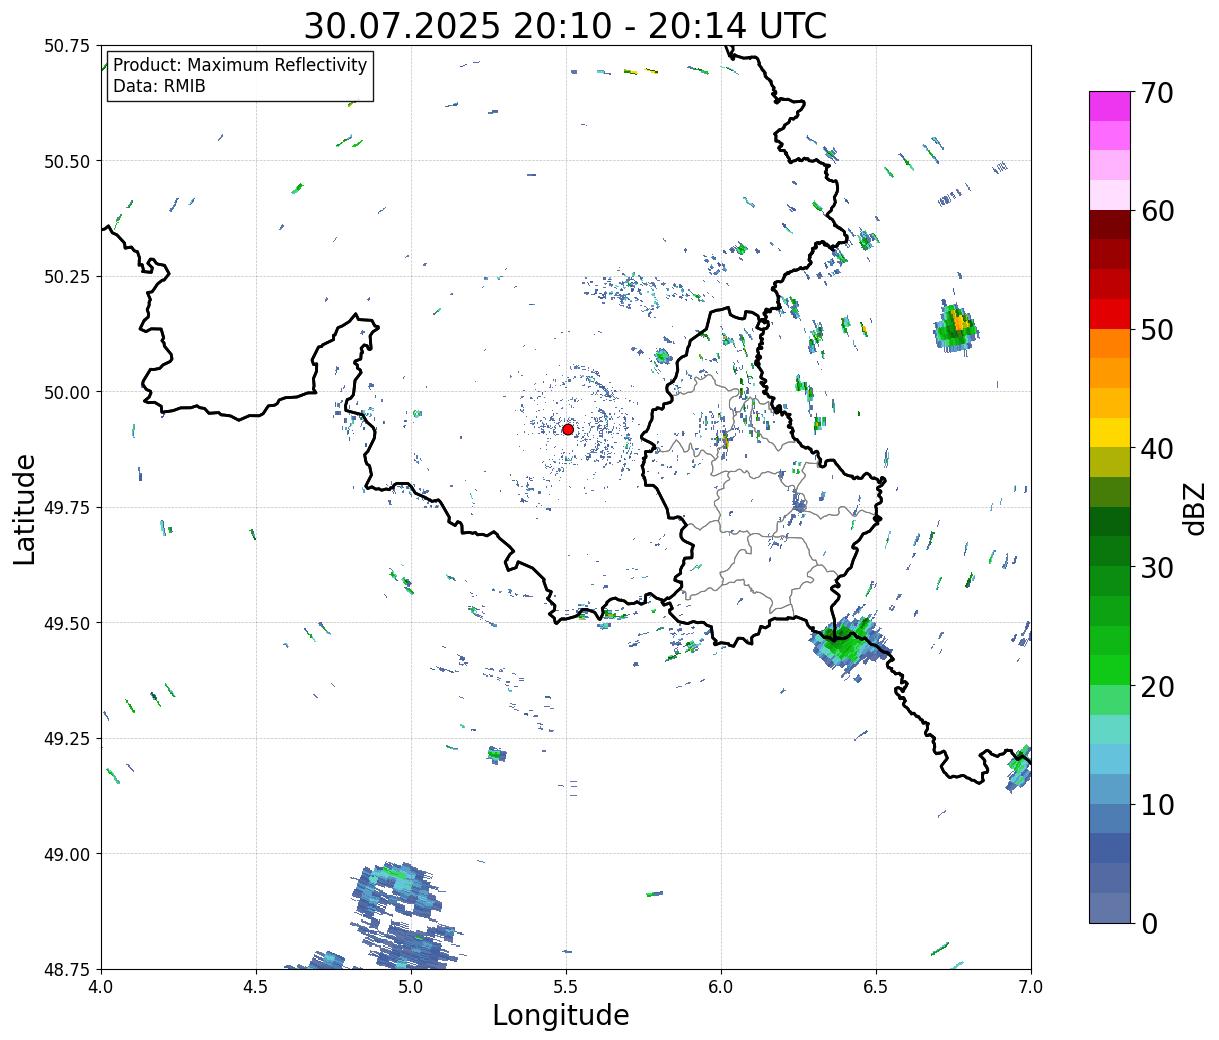Click colorbar tick label 50

pyautogui.click(x=1156, y=330)
